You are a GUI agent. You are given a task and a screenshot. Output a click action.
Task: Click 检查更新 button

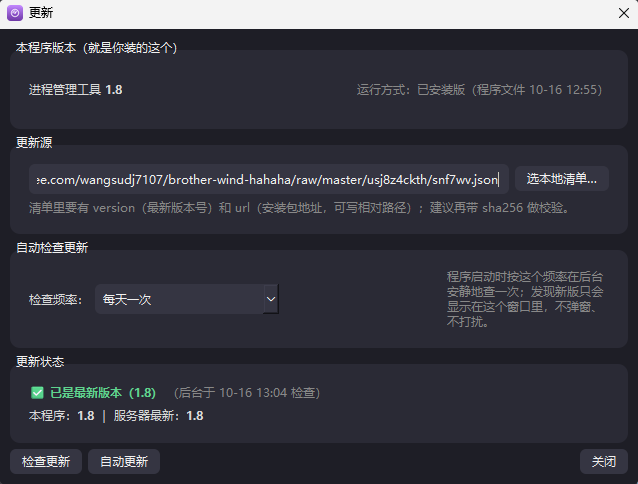tap(46, 462)
